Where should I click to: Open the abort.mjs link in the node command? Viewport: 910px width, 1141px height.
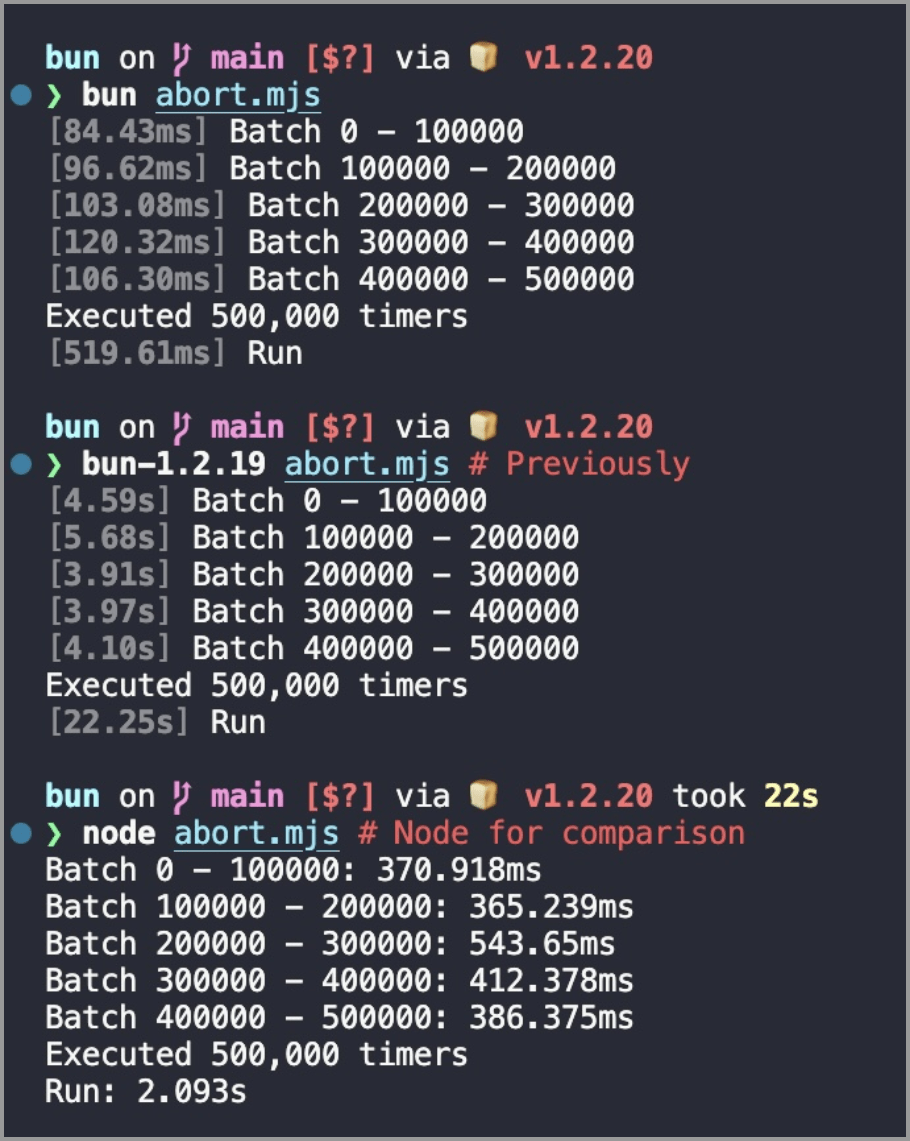click(256, 834)
